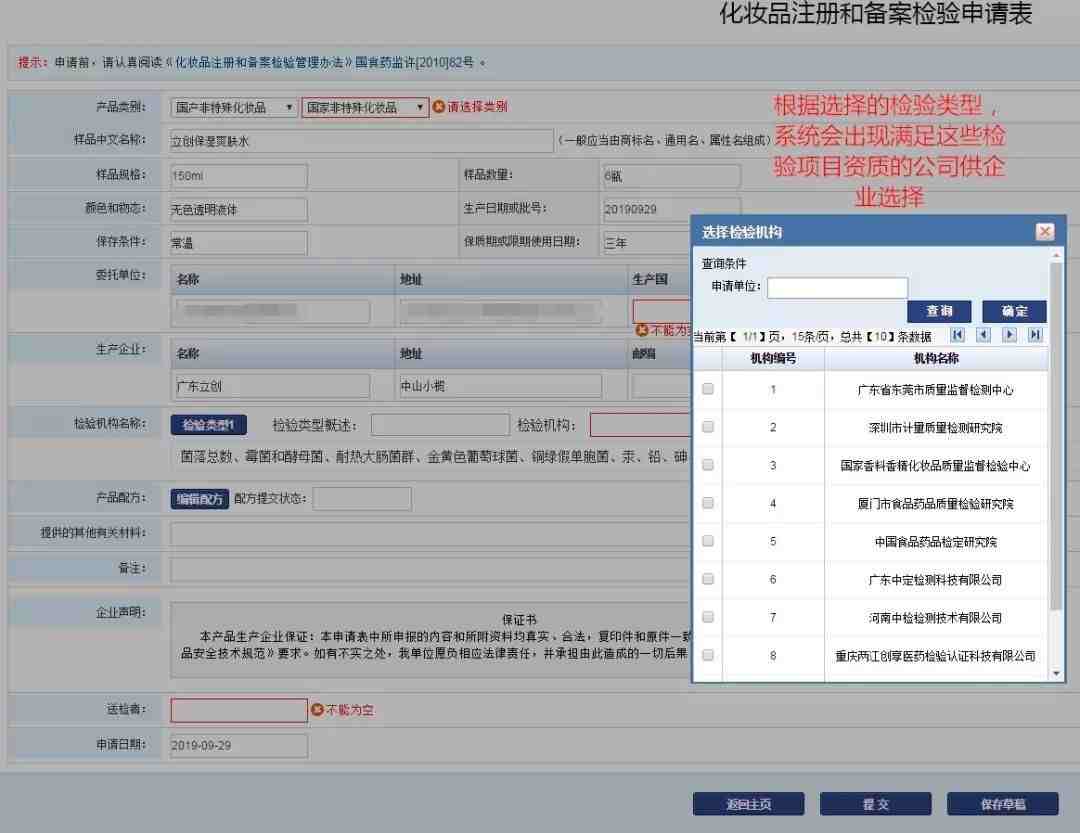Close the 选择检验机构 dialog

coord(1045,232)
